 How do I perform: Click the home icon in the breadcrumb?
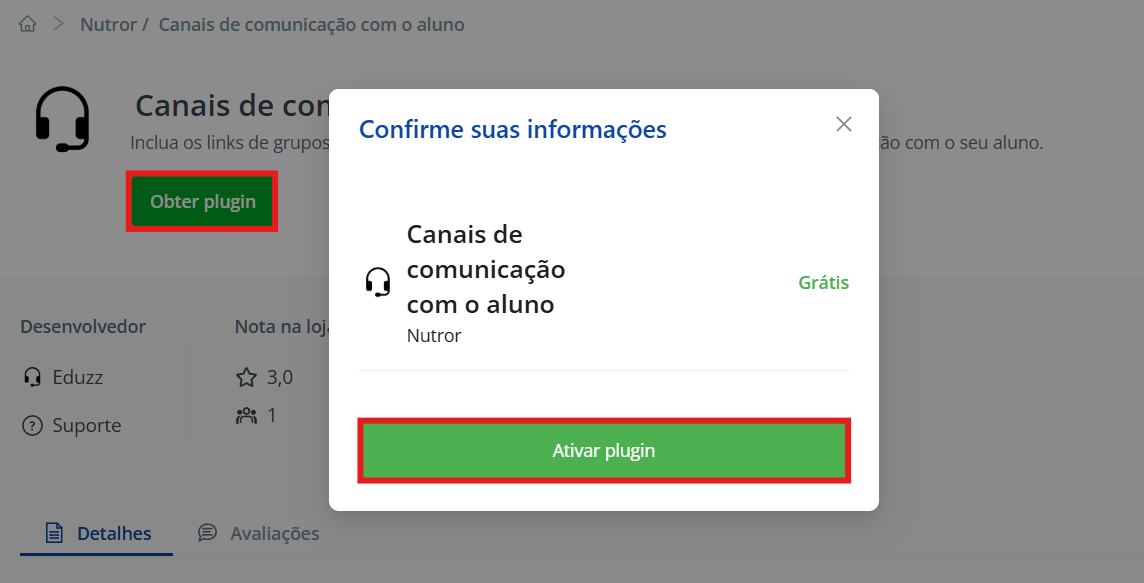28,24
